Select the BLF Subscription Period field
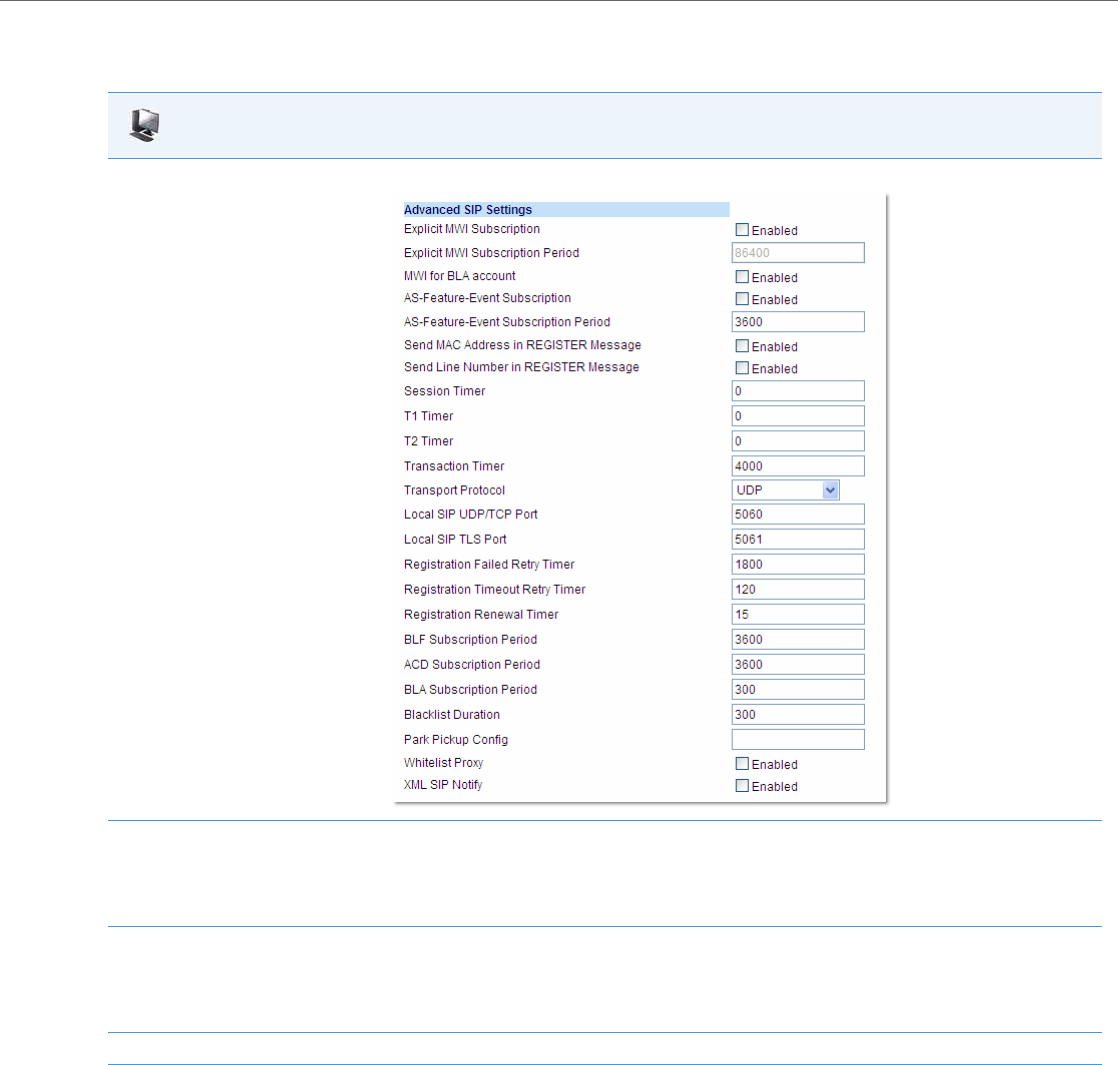 point(798,639)
